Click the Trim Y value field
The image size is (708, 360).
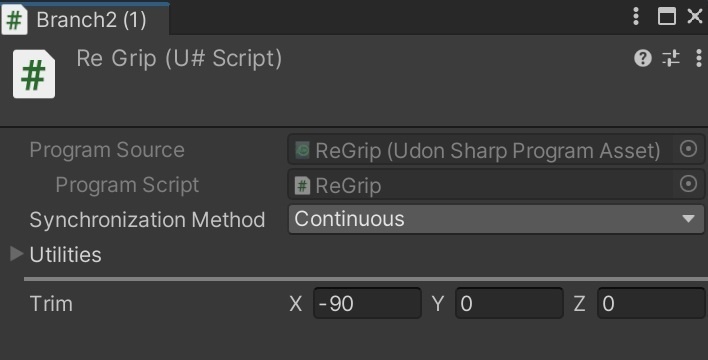[509, 303]
